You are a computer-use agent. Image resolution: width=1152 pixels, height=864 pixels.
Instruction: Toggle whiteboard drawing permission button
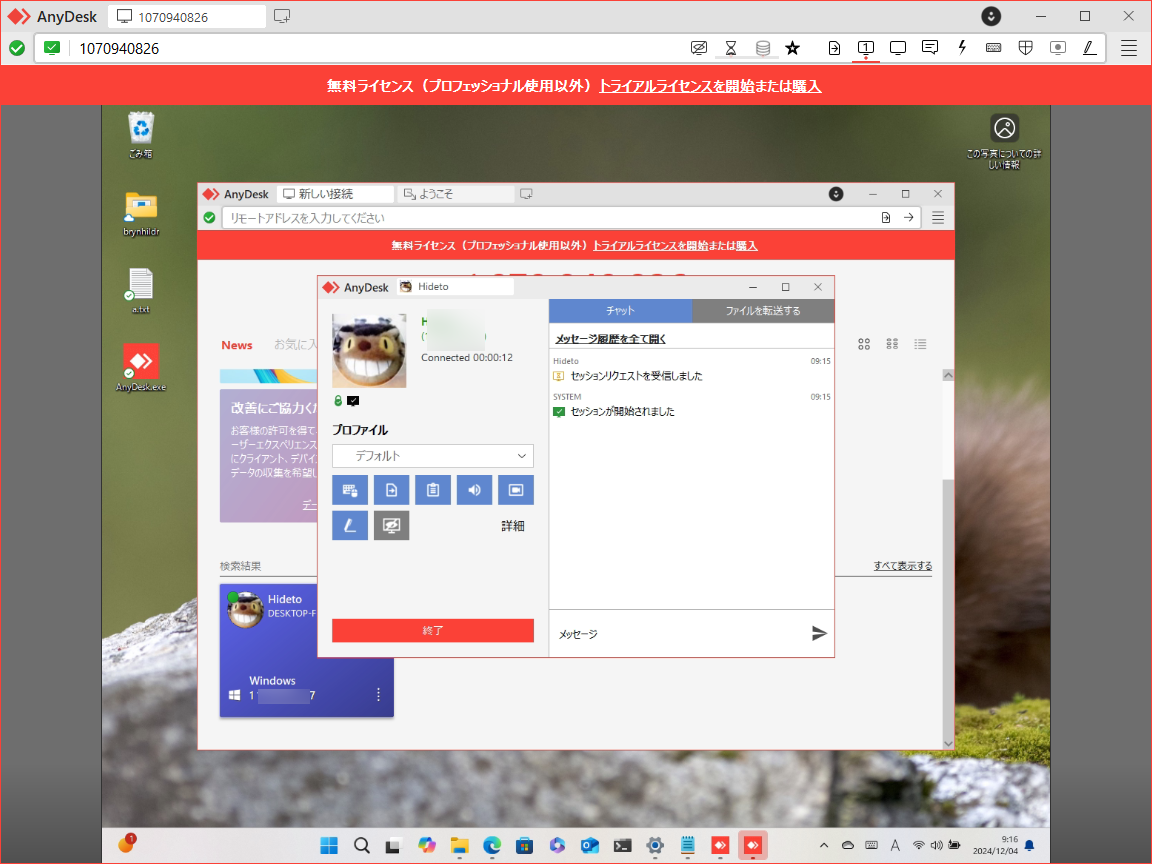coord(350,525)
